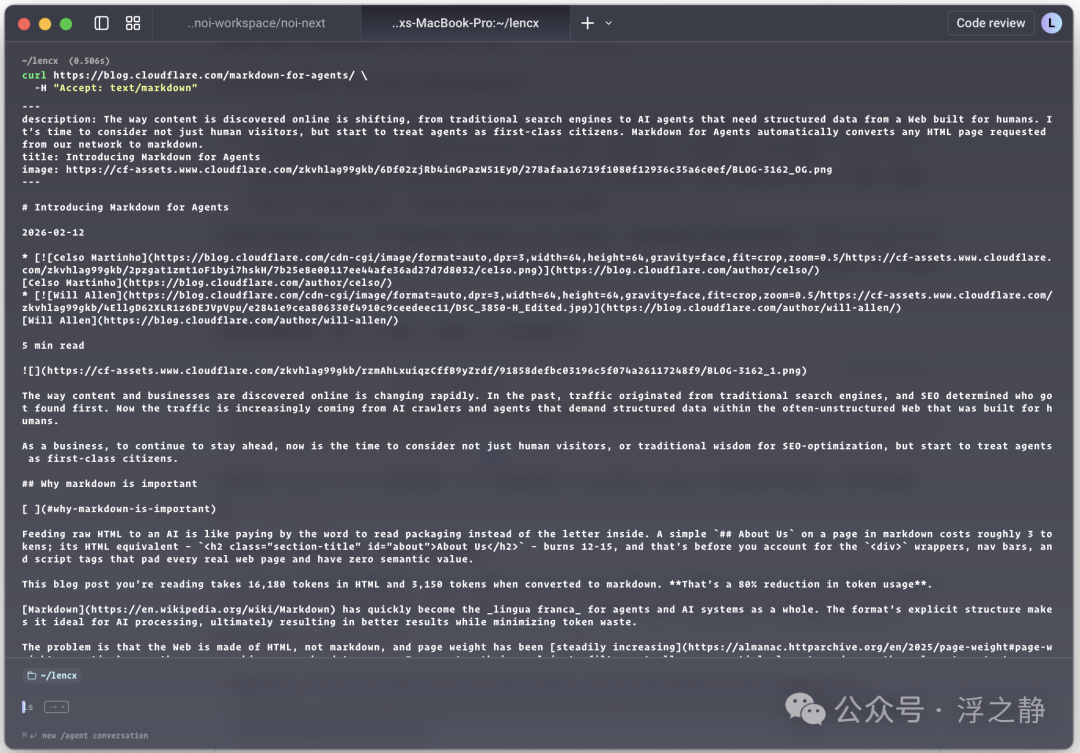
Task: Open the "L" user avatar menu
Action: coord(1051,23)
